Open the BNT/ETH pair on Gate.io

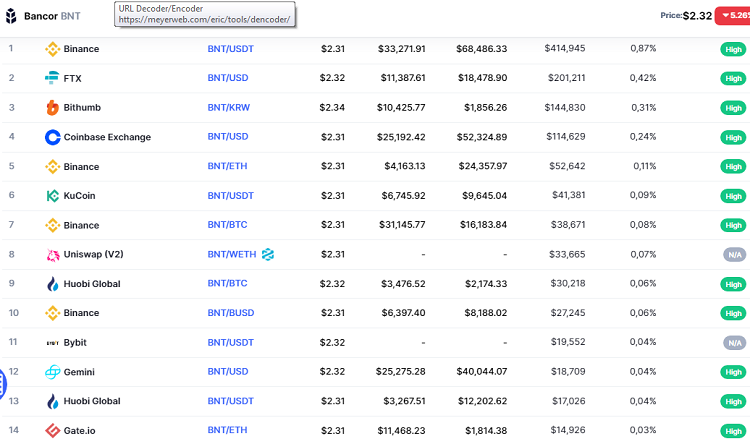click(x=228, y=431)
